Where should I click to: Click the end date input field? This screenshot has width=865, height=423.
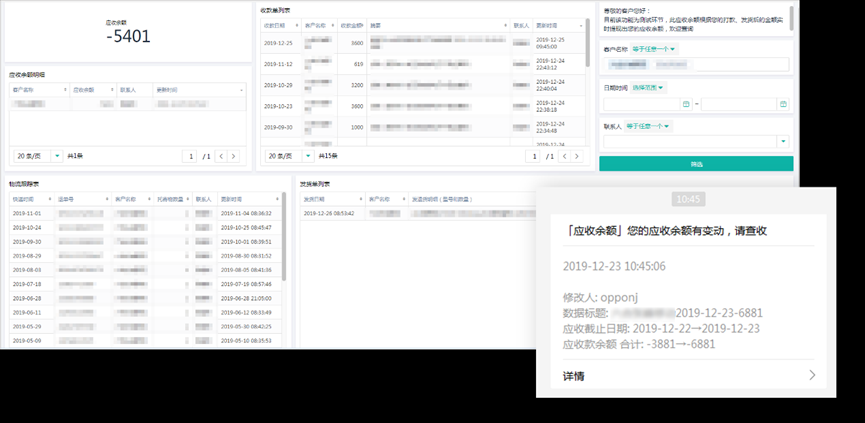(739, 104)
